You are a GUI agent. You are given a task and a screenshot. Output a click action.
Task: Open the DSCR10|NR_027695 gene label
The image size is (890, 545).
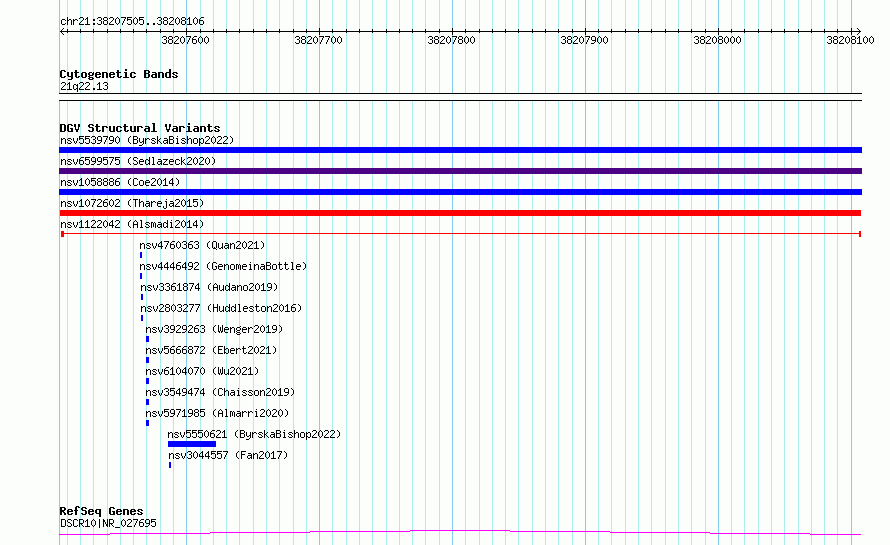108,523
